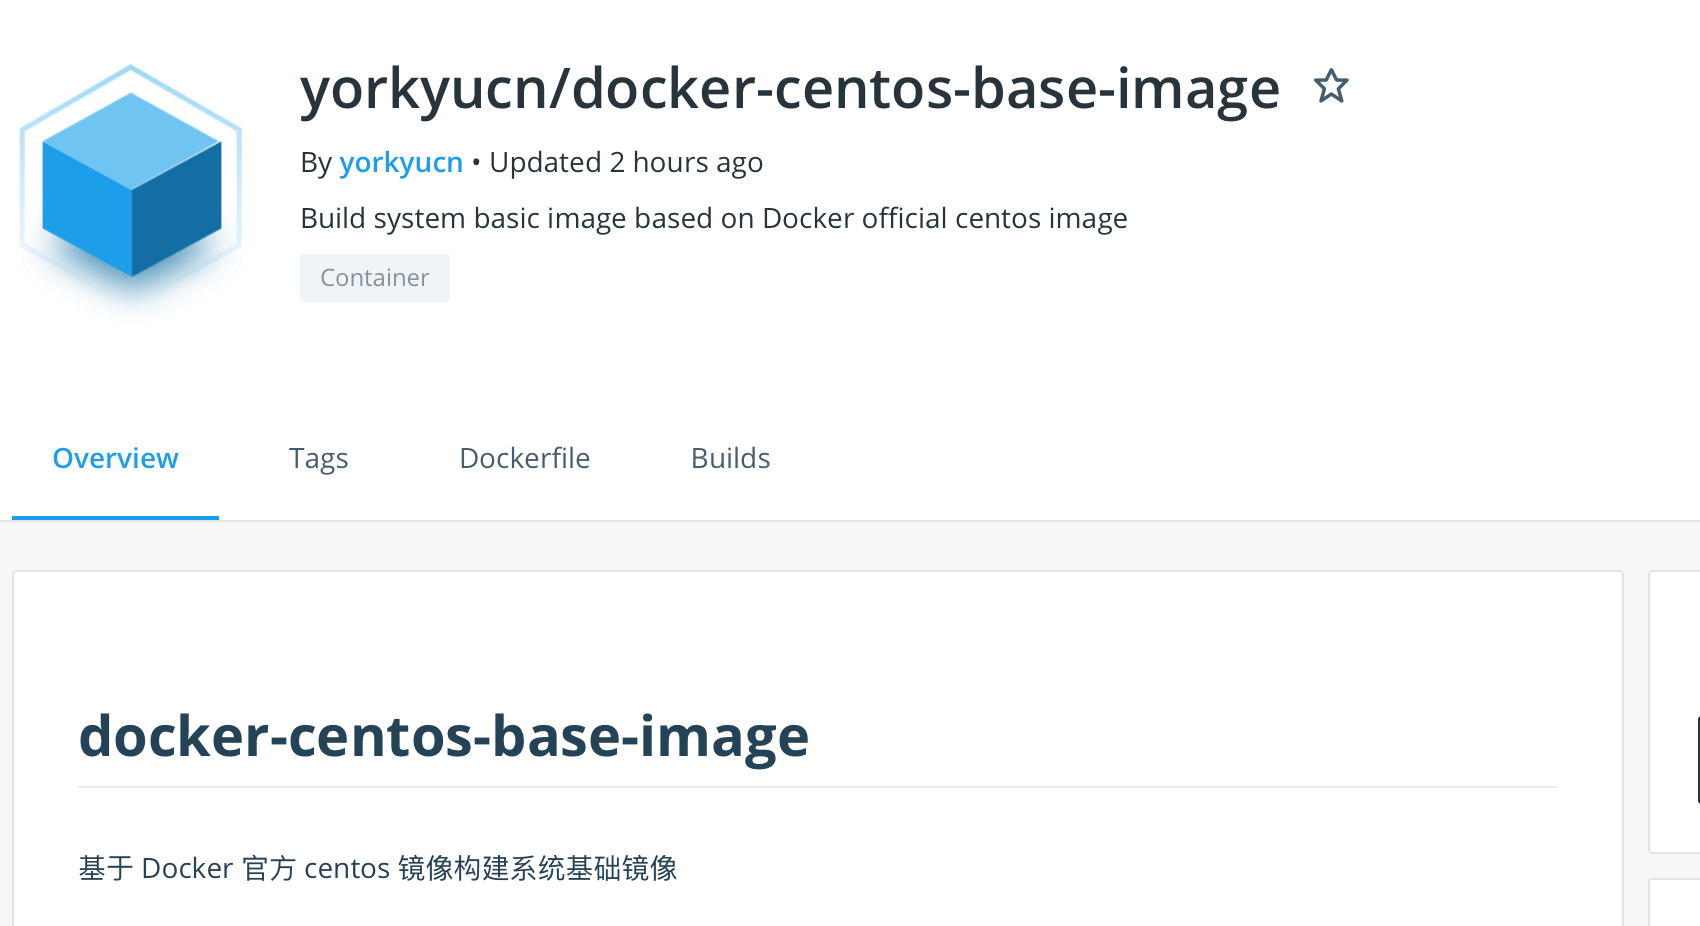The image size is (1700, 926).
Task: Select the Overview tab
Action: pyautogui.click(x=115, y=458)
